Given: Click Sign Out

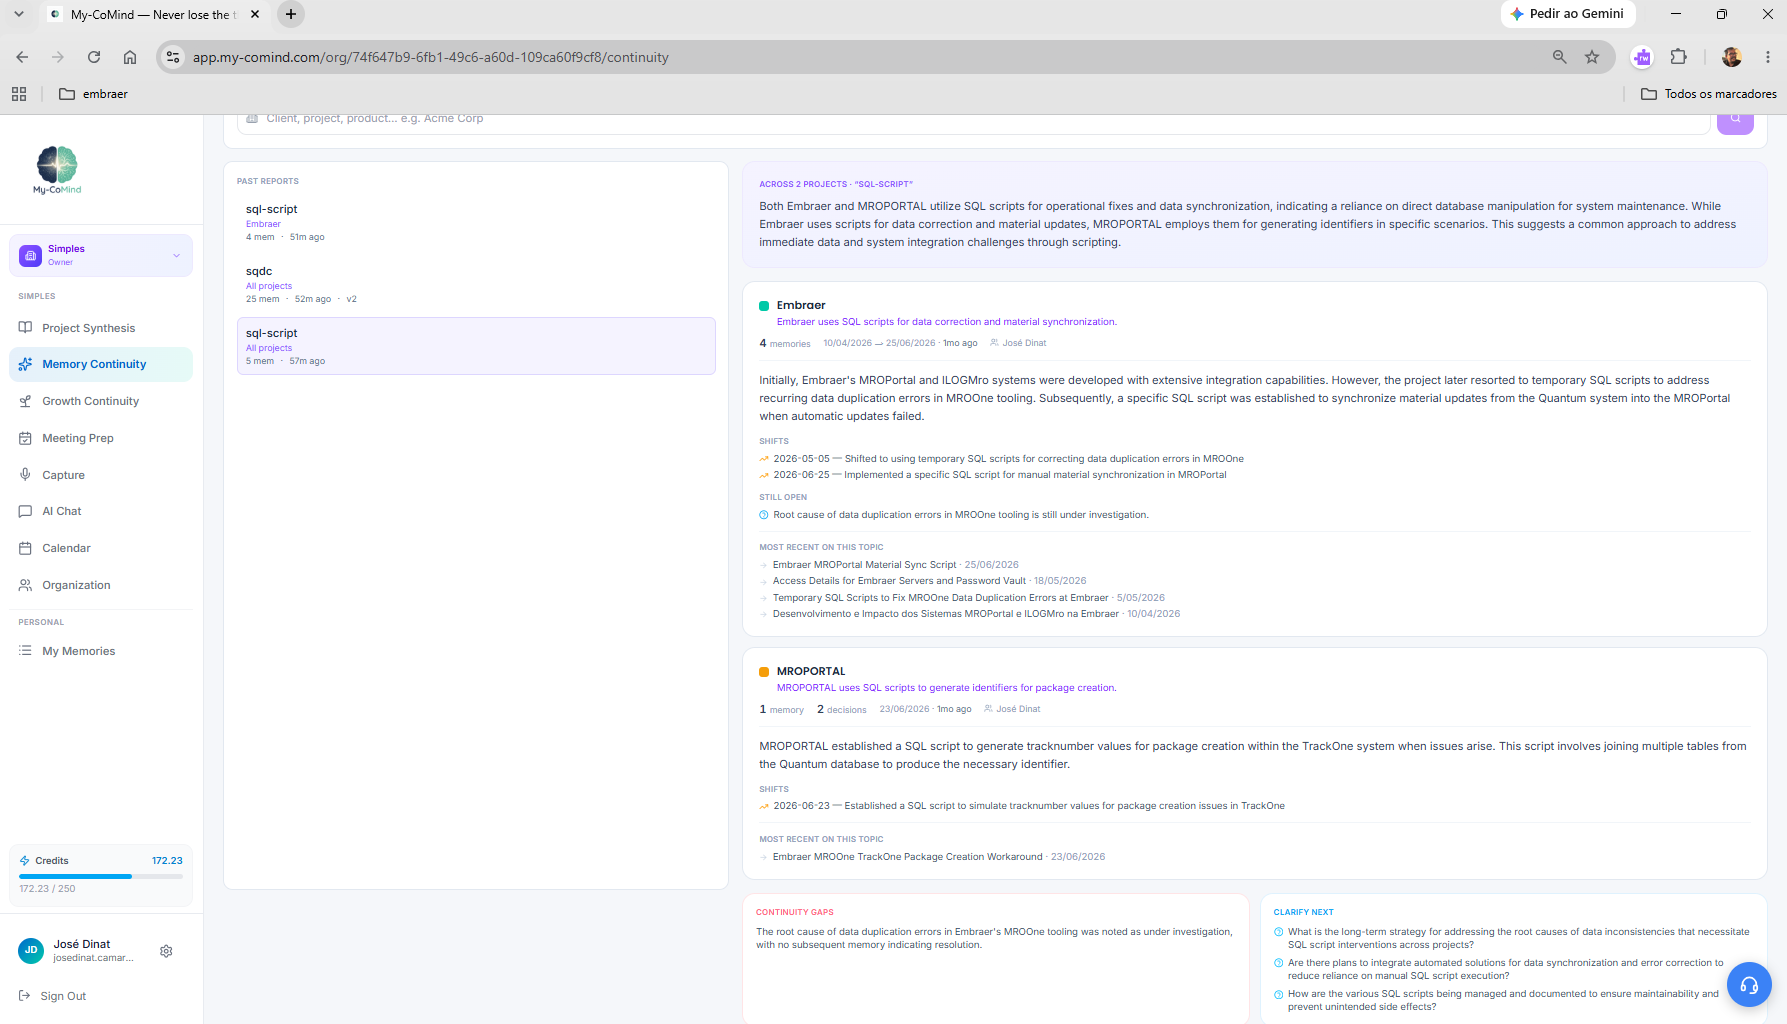Looking at the screenshot, I should tap(52, 996).
